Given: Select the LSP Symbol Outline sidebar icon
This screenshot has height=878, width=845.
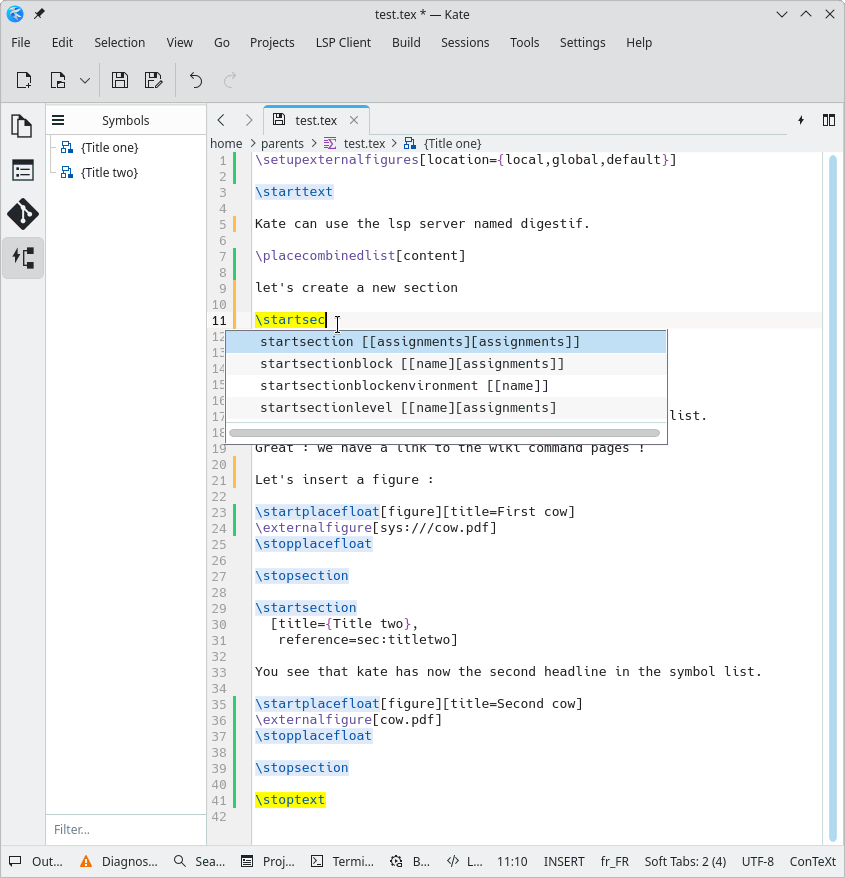Looking at the screenshot, I should [22, 257].
